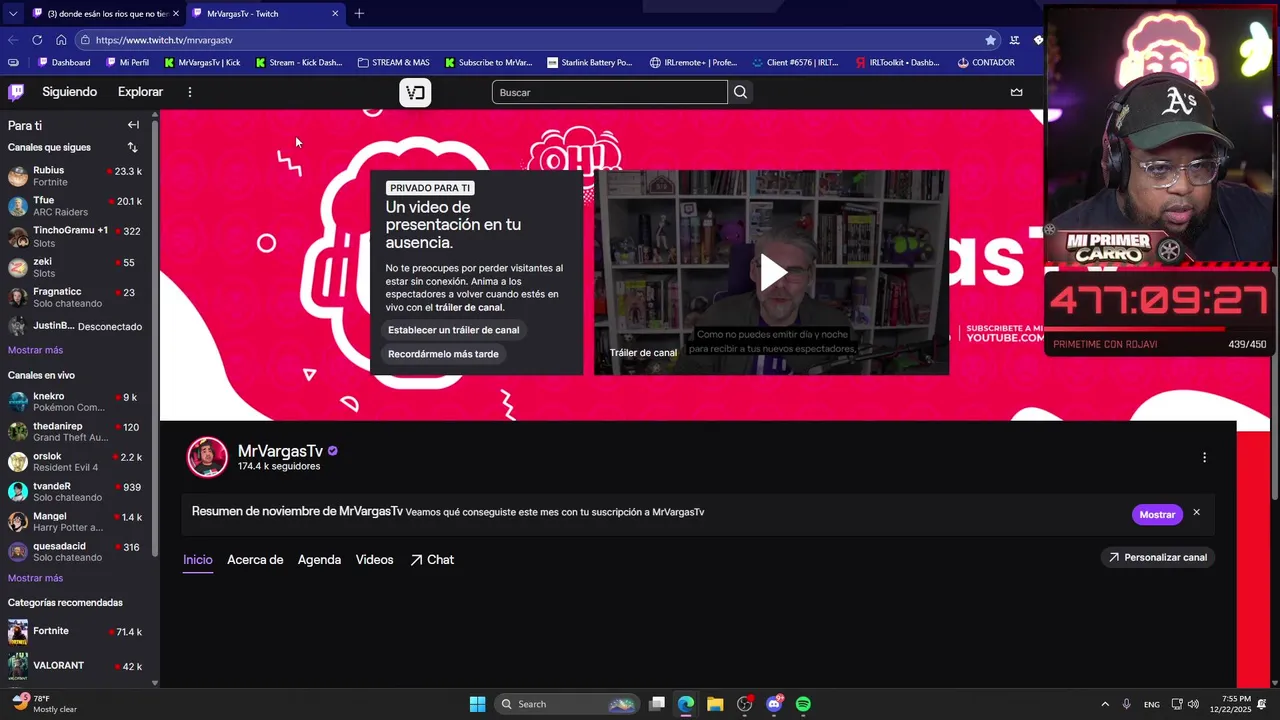Viewport: 1280px width, 720px height.
Task: Click the Twitch logo home icon
Action: tap(16, 92)
